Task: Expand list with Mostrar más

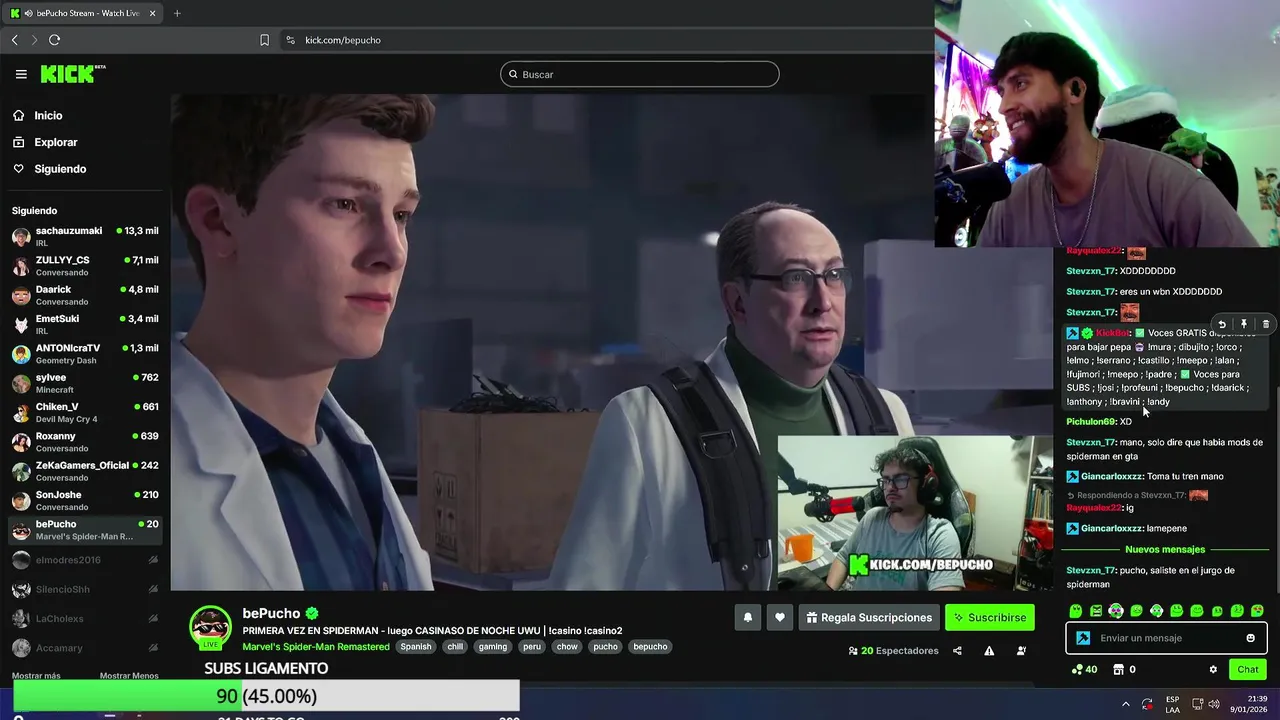Action: (x=36, y=676)
